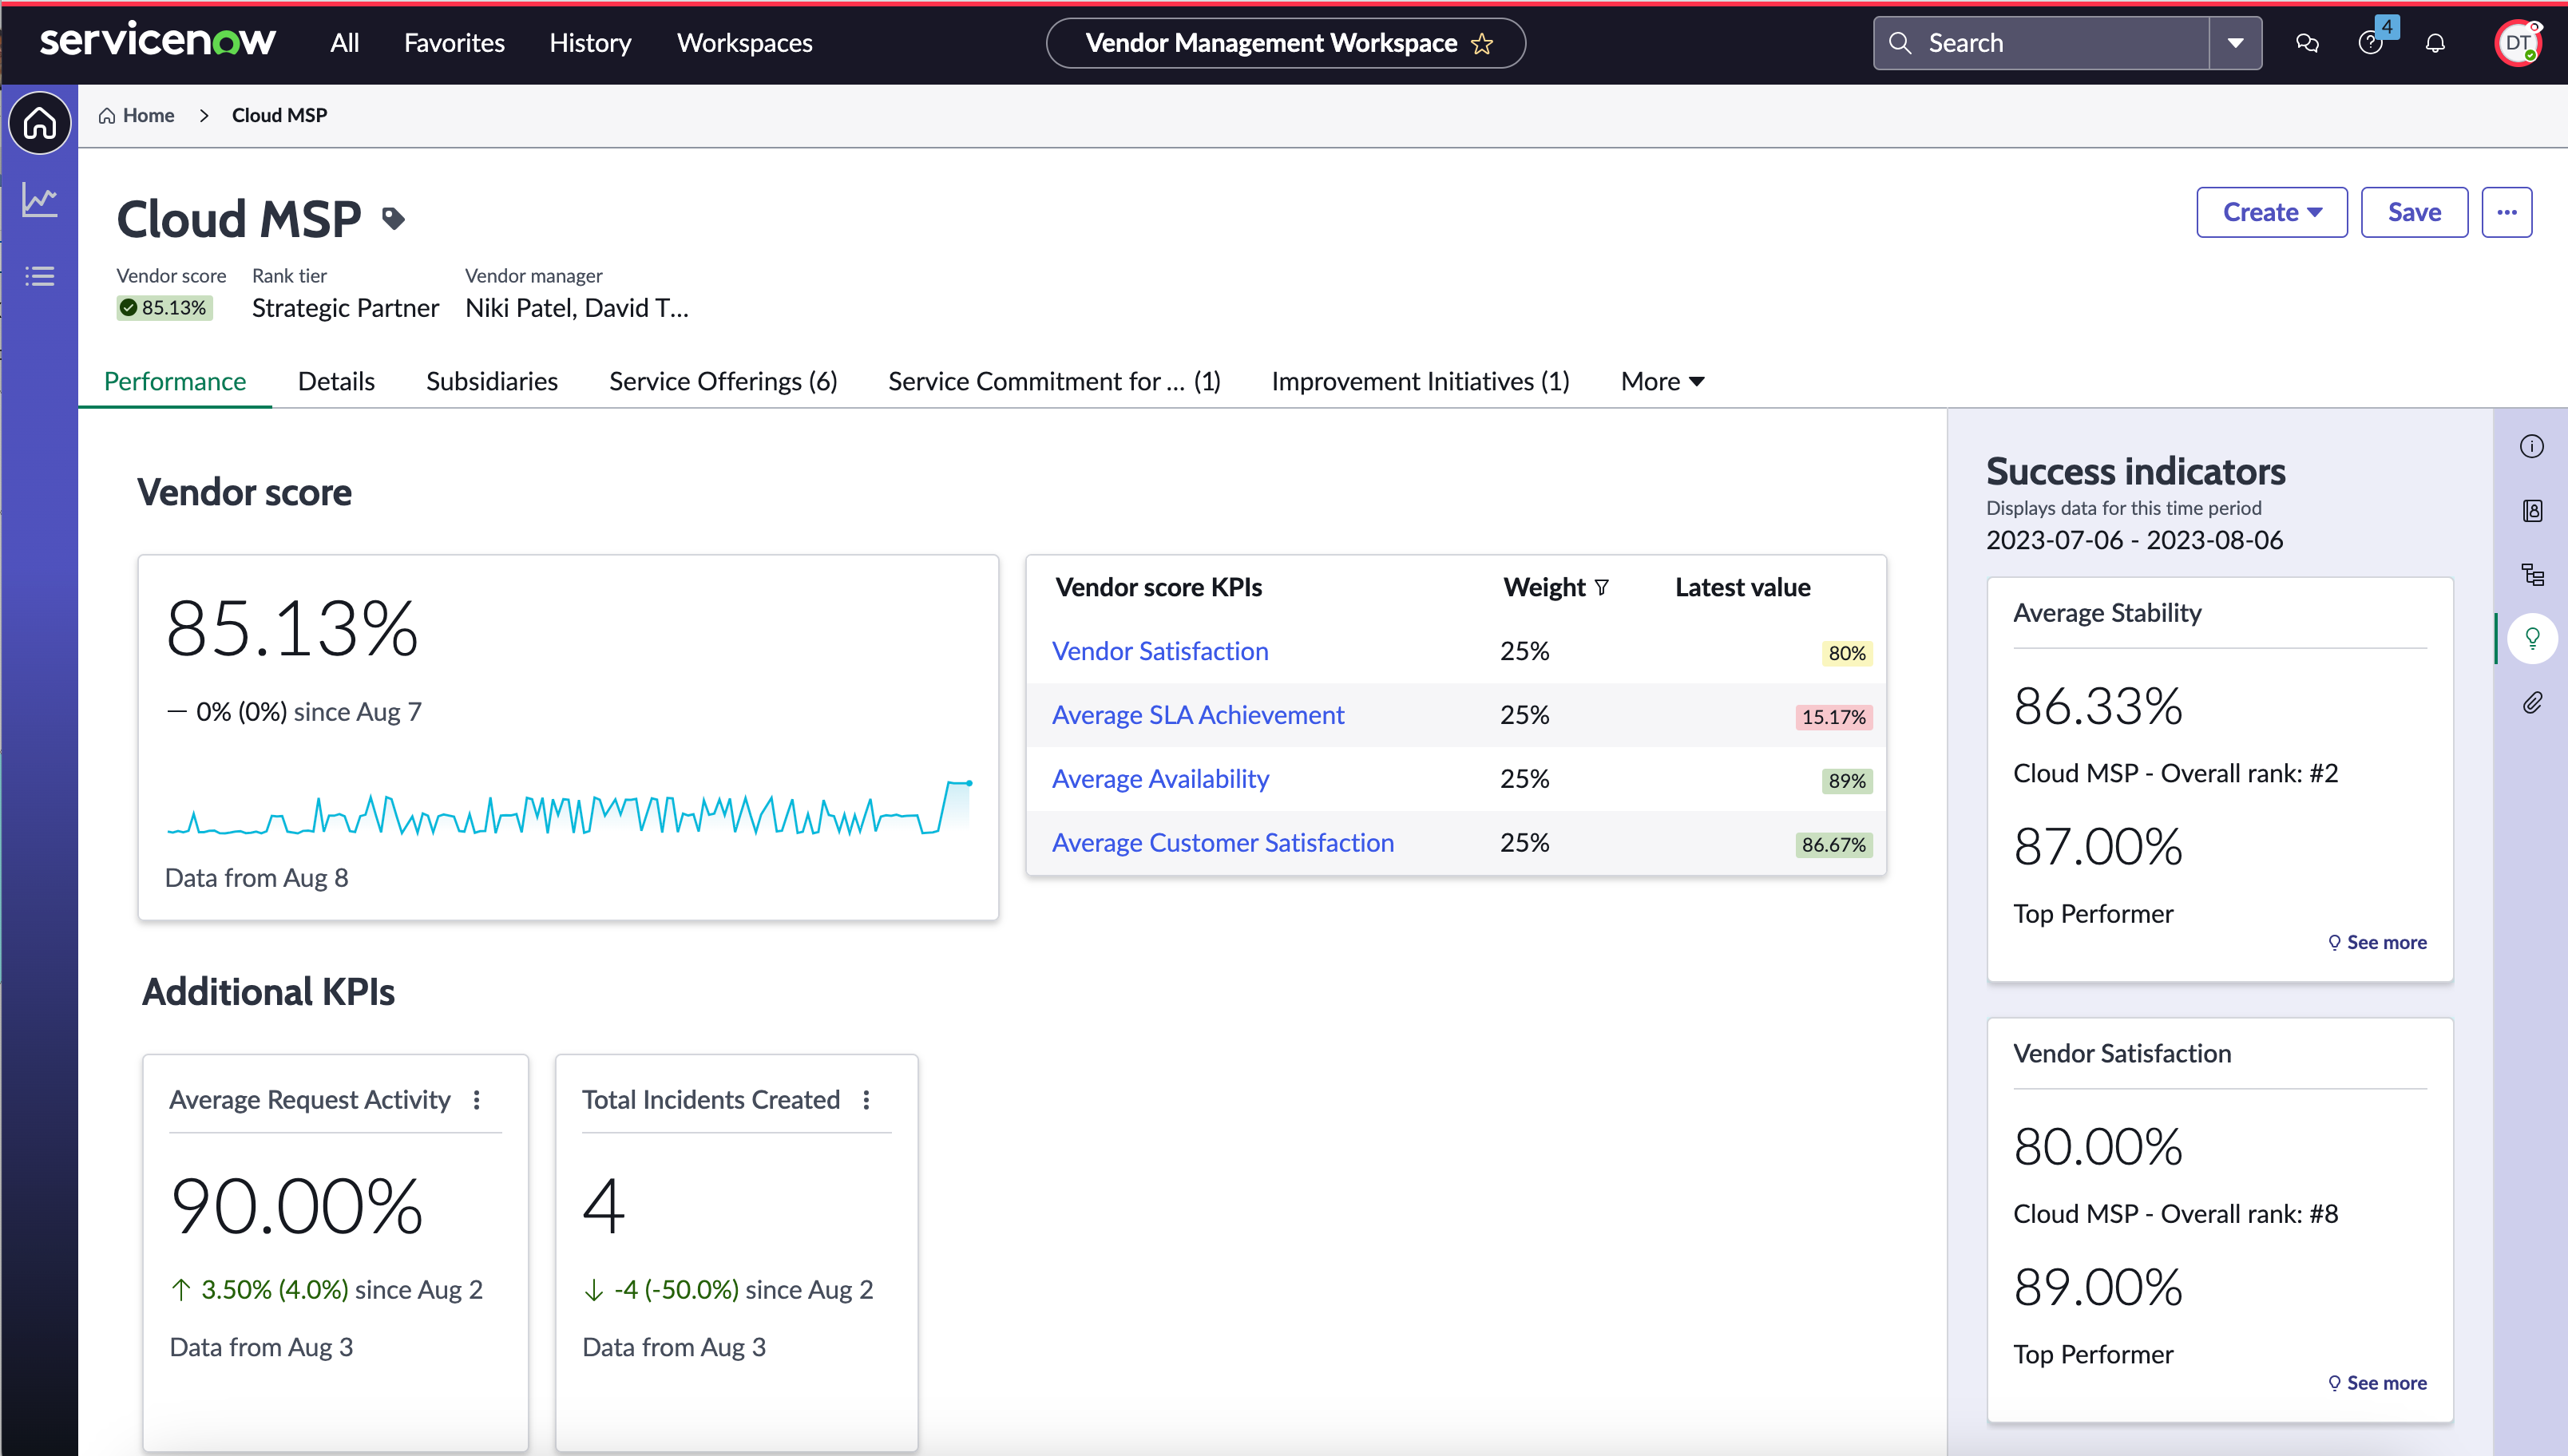This screenshot has height=1456, width=2568.
Task: Click 'Cloud MSP - Overall rank: #2' text
Action: [x=2175, y=773]
